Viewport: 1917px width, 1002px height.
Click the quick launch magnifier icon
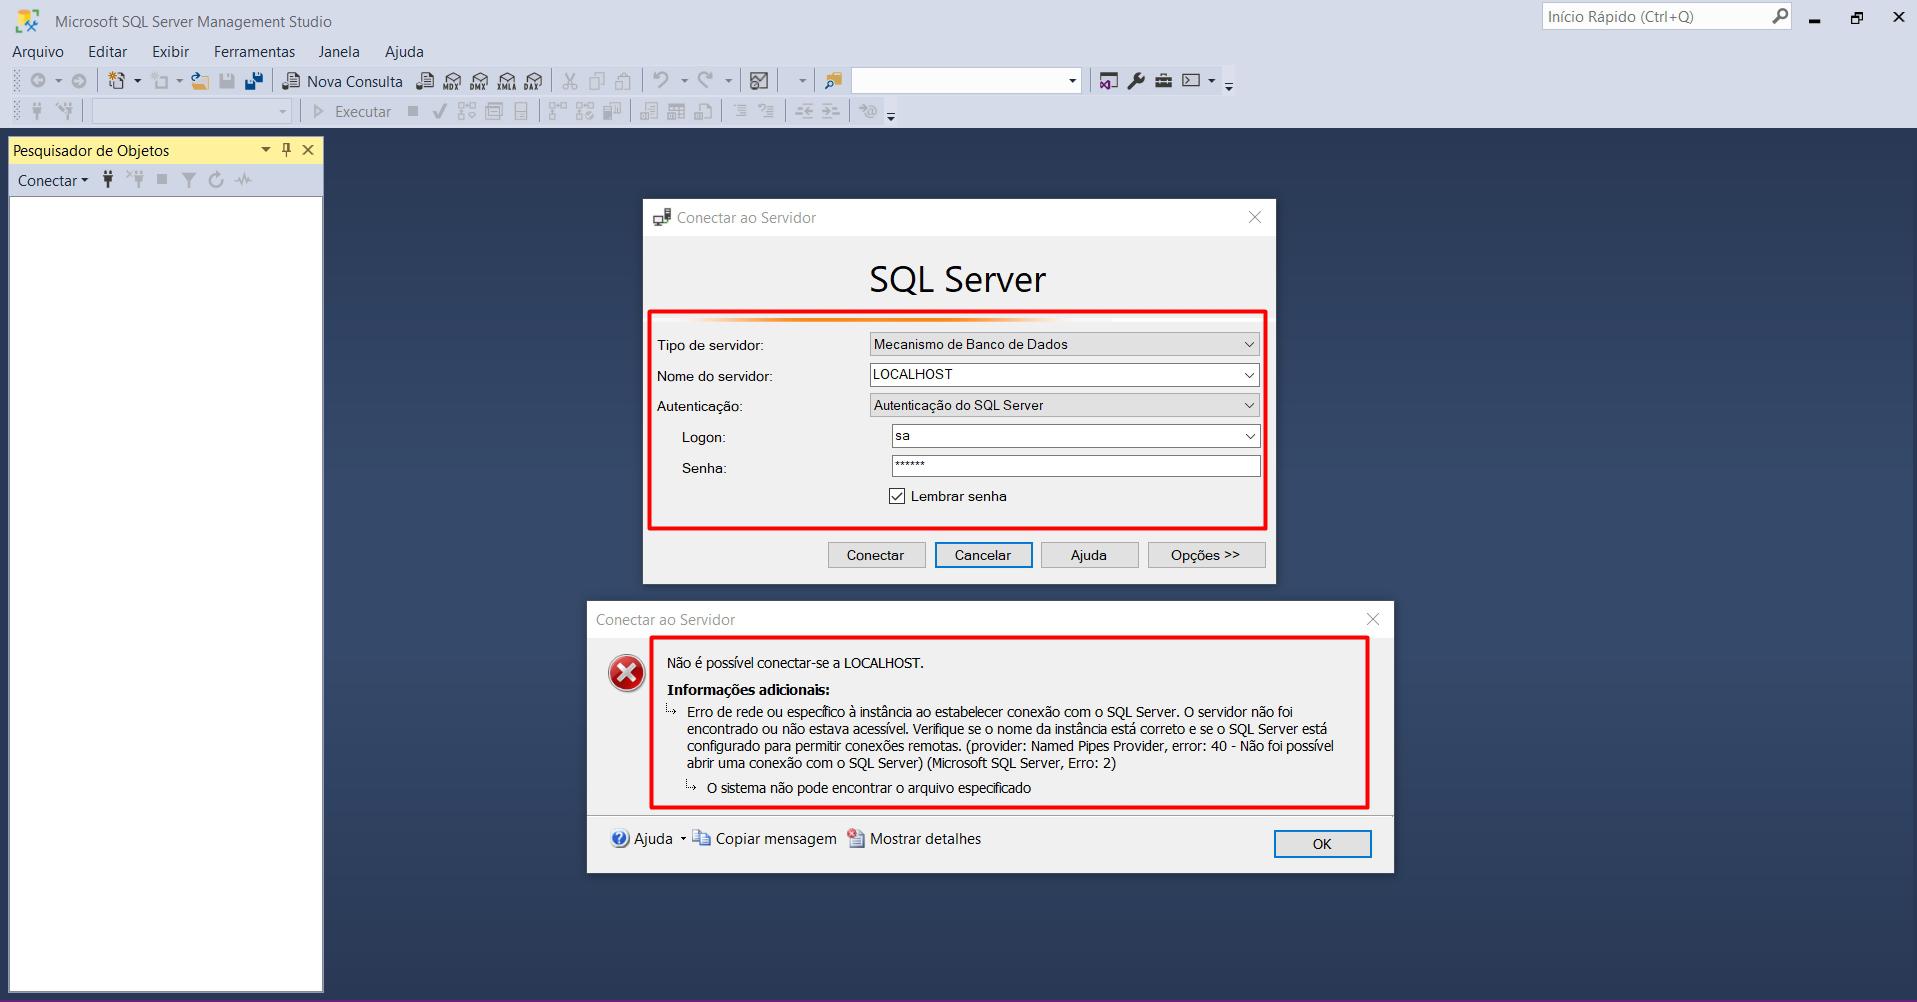[x=1780, y=17]
